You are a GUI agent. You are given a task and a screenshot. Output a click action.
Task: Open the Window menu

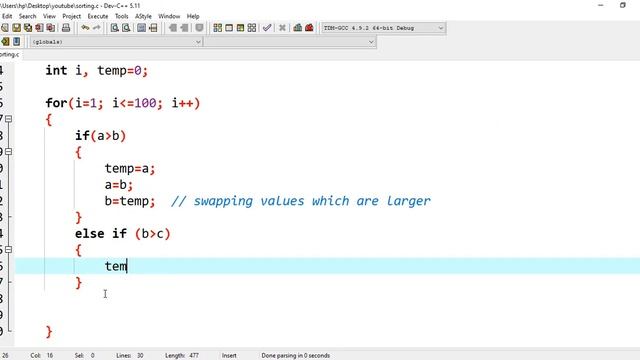pos(169,16)
